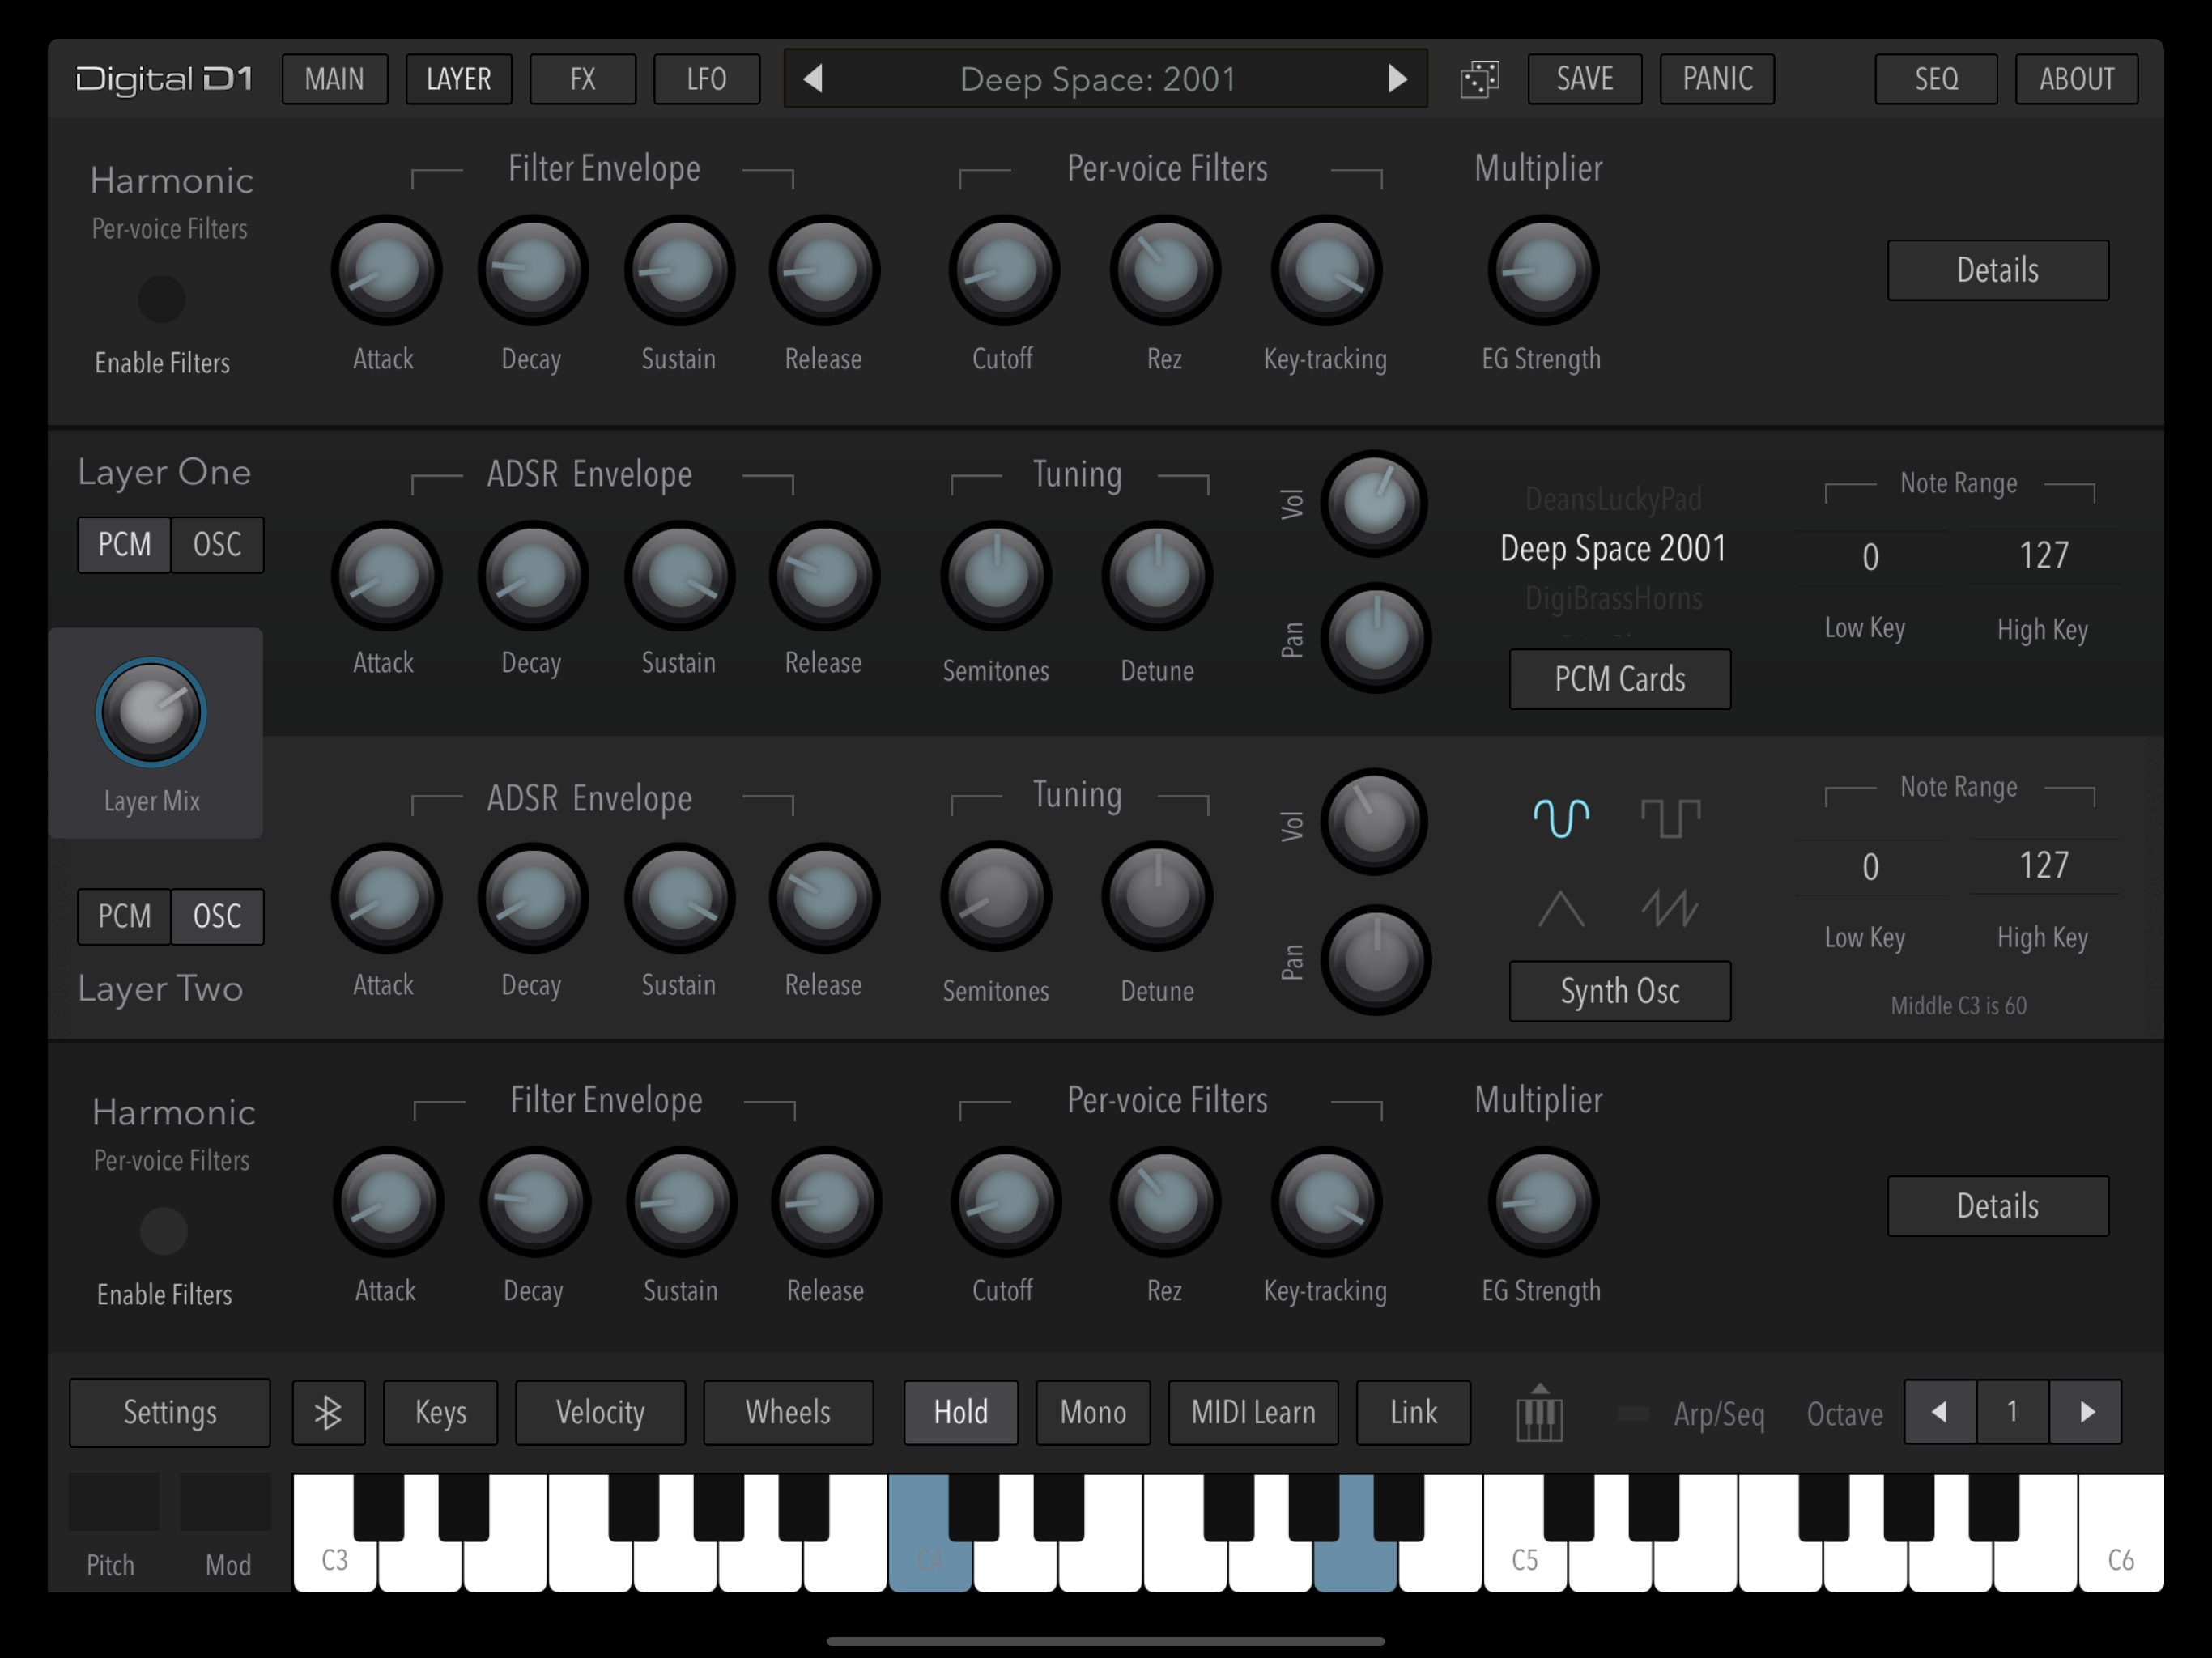Viewport: 2212px width, 1658px height.
Task: Select the sine waveform icon
Action: coord(1561,818)
